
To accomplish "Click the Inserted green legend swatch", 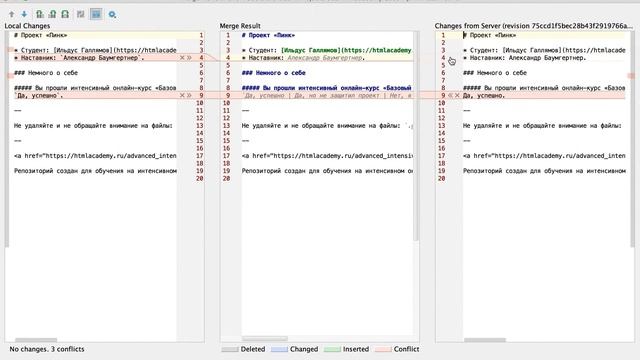I will tap(332, 349).
